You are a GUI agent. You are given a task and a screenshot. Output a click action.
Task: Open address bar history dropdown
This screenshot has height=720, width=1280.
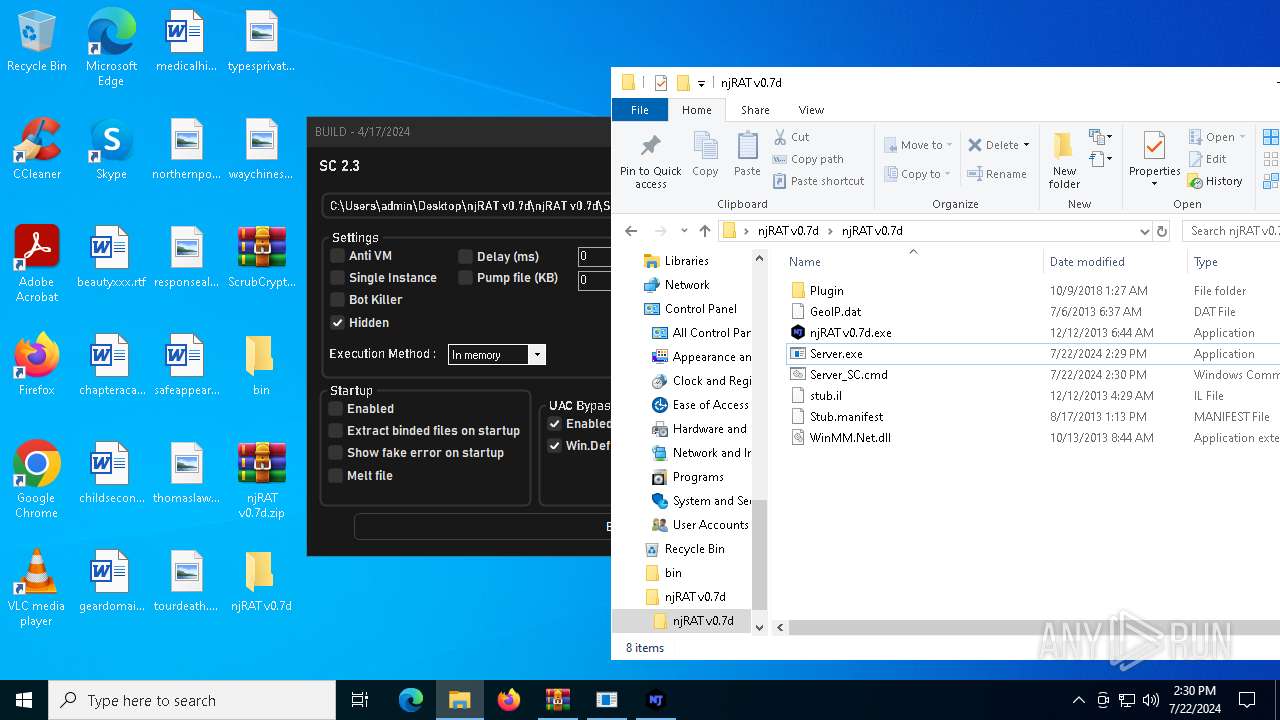pyautogui.click(x=1144, y=231)
